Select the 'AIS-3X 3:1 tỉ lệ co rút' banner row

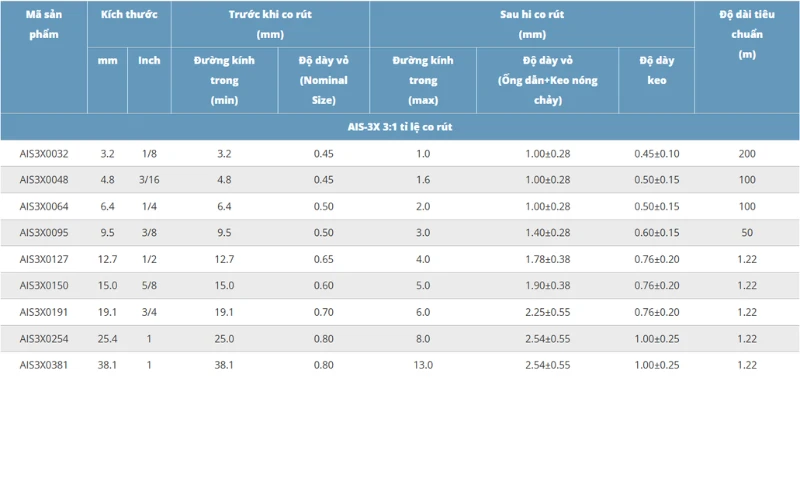click(x=400, y=127)
